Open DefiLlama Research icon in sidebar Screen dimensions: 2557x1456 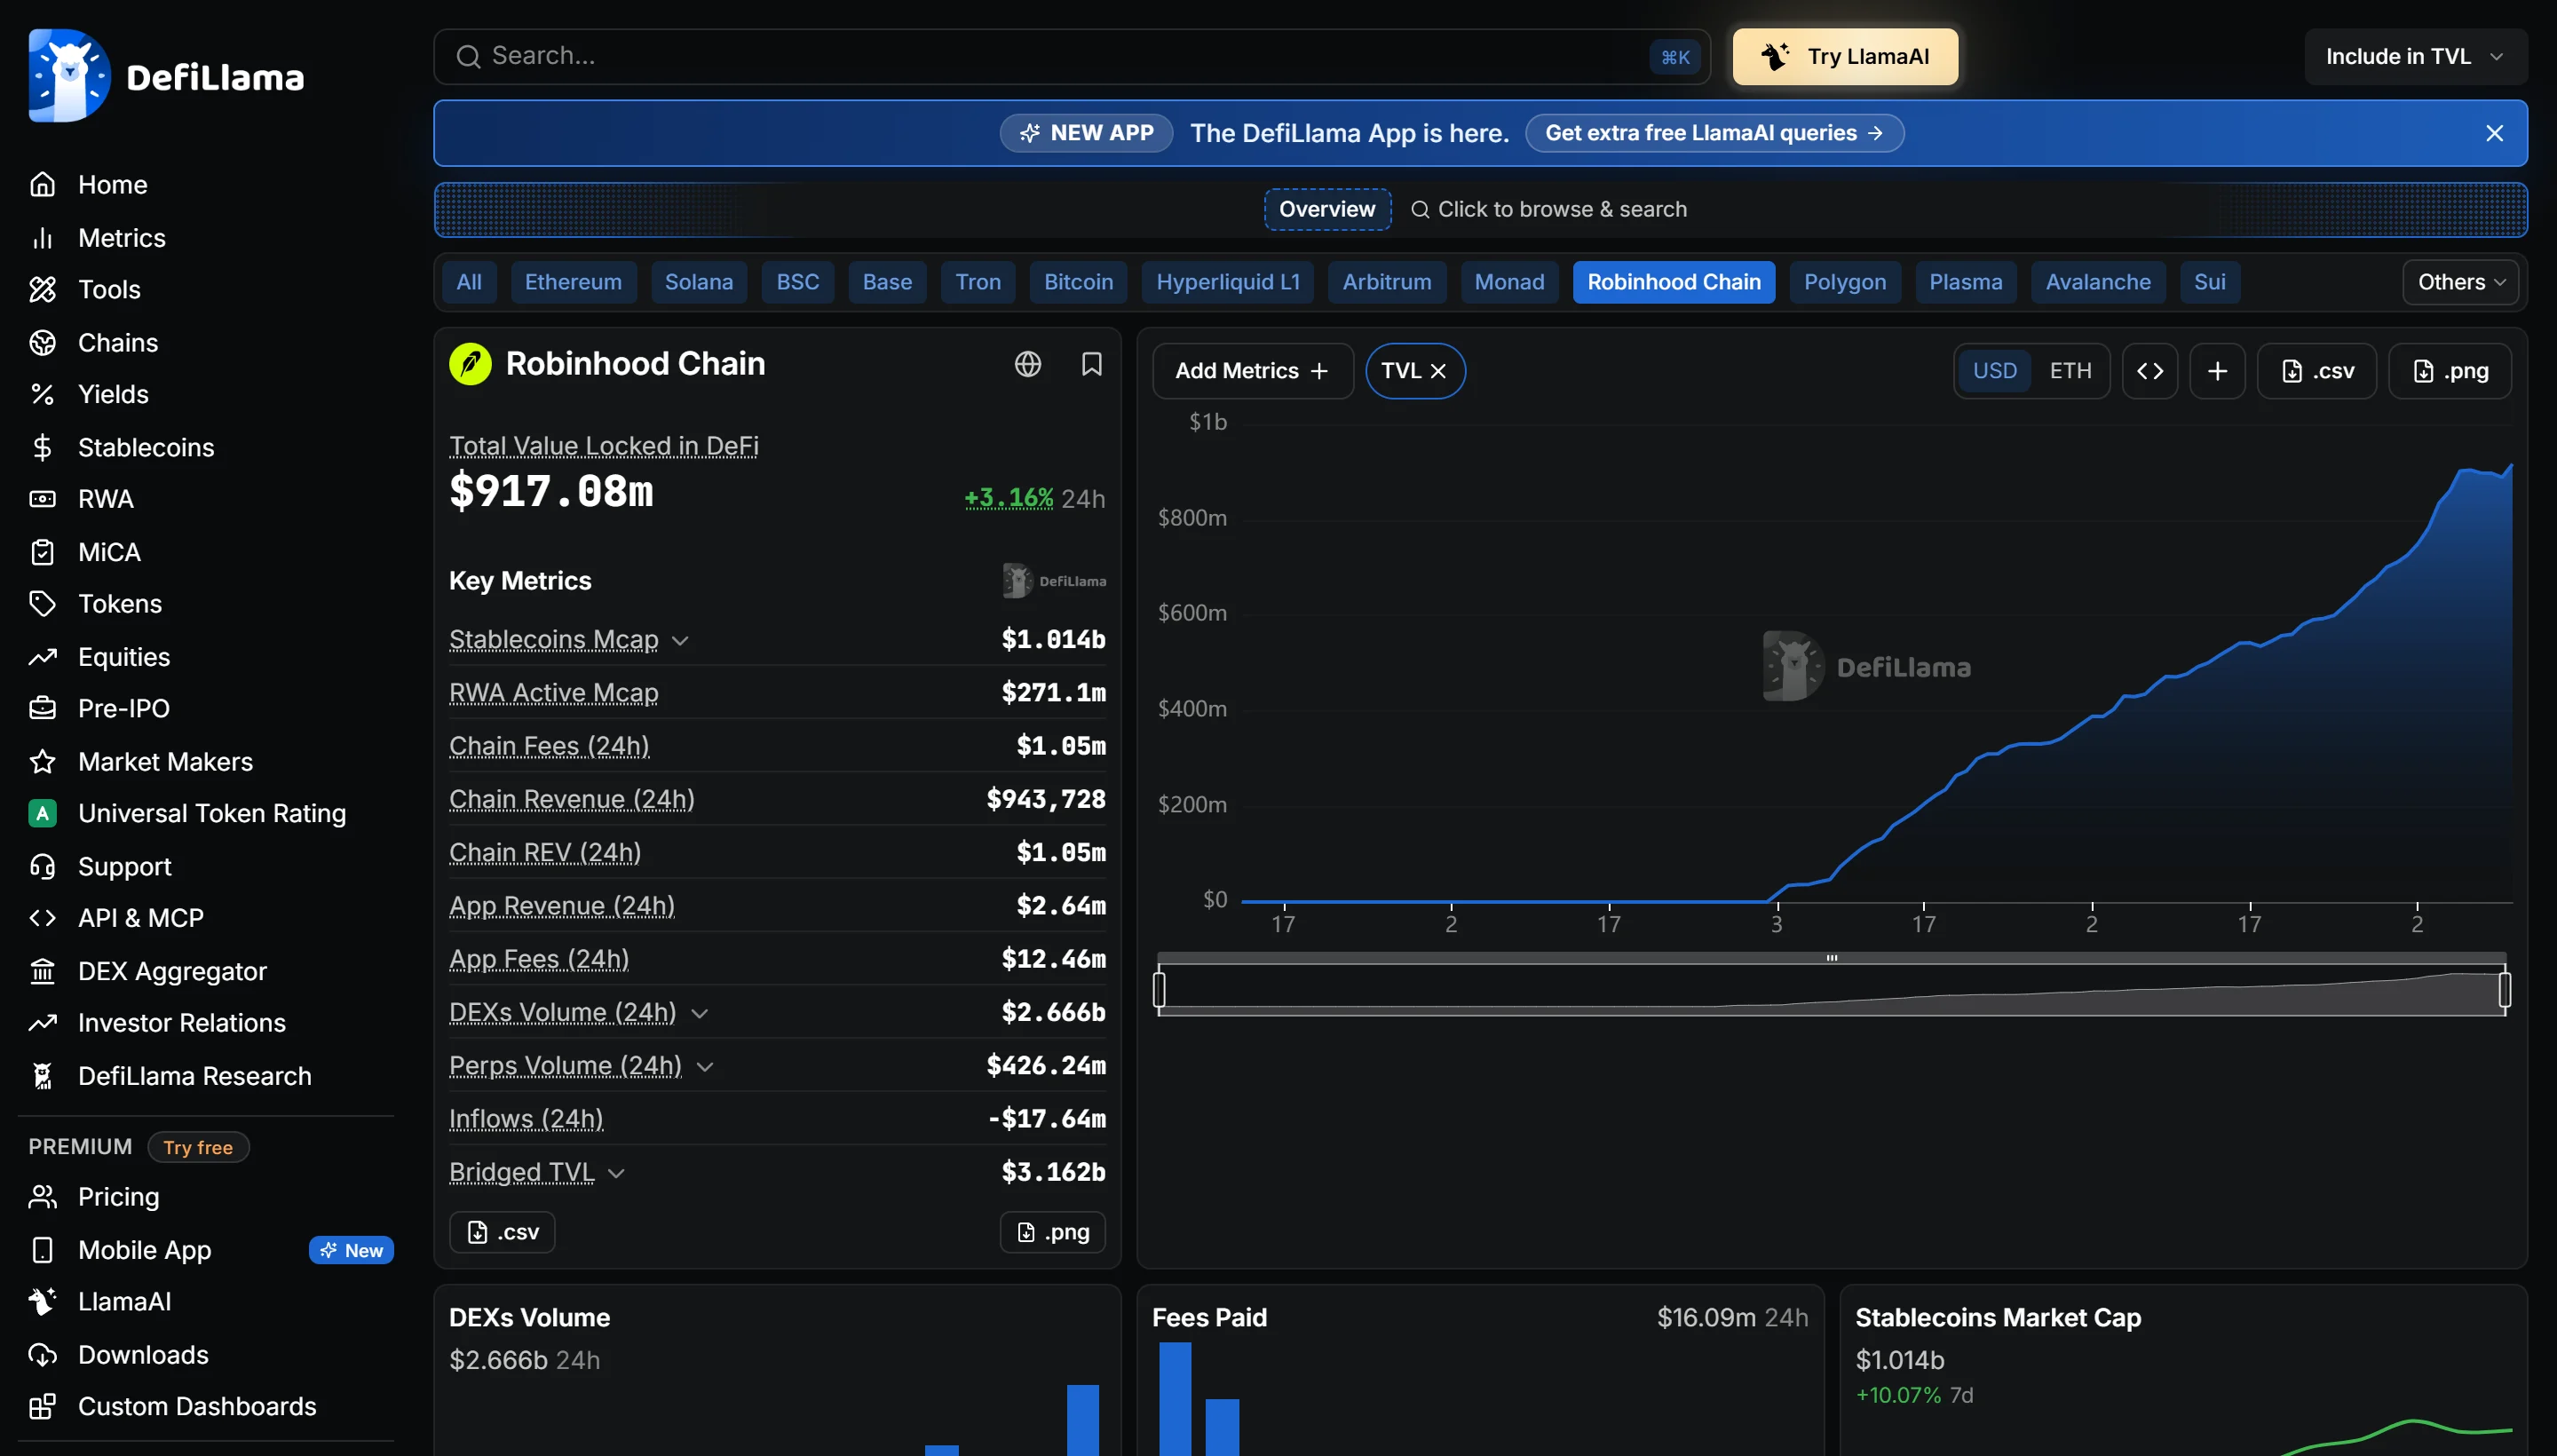(42, 1076)
